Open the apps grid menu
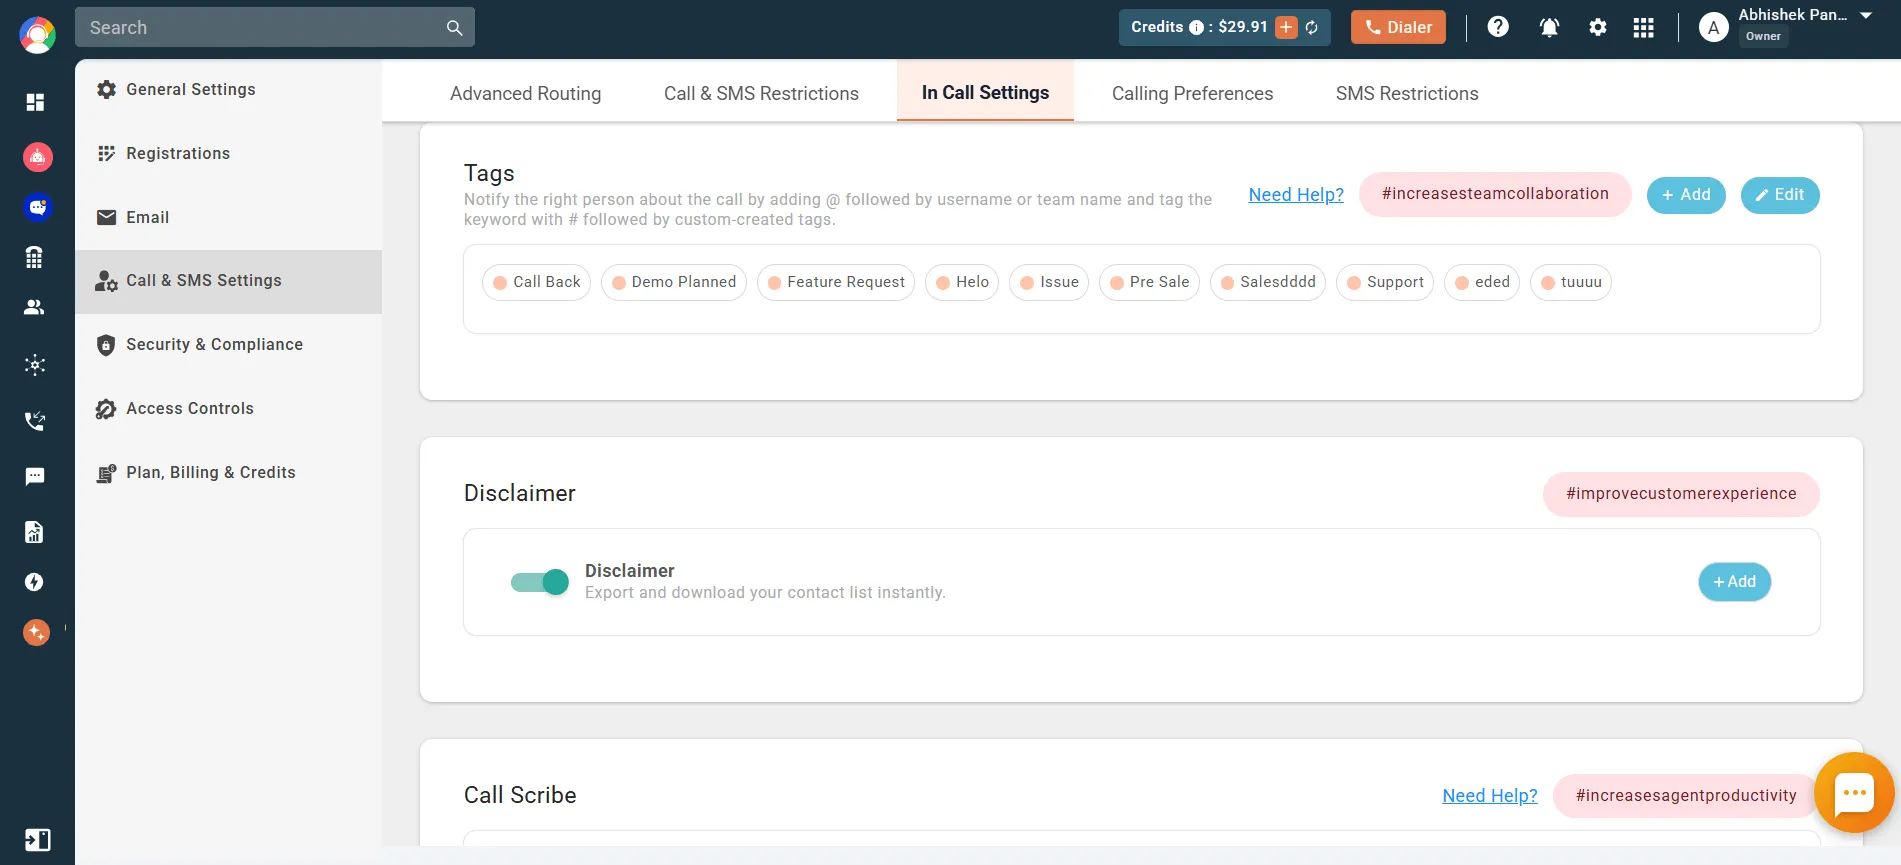 tap(1643, 27)
